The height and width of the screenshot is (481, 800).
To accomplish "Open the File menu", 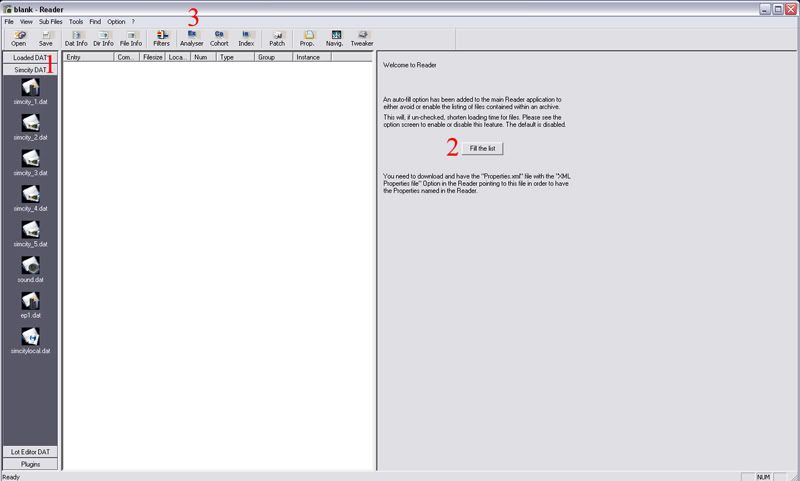I will 9,21.
